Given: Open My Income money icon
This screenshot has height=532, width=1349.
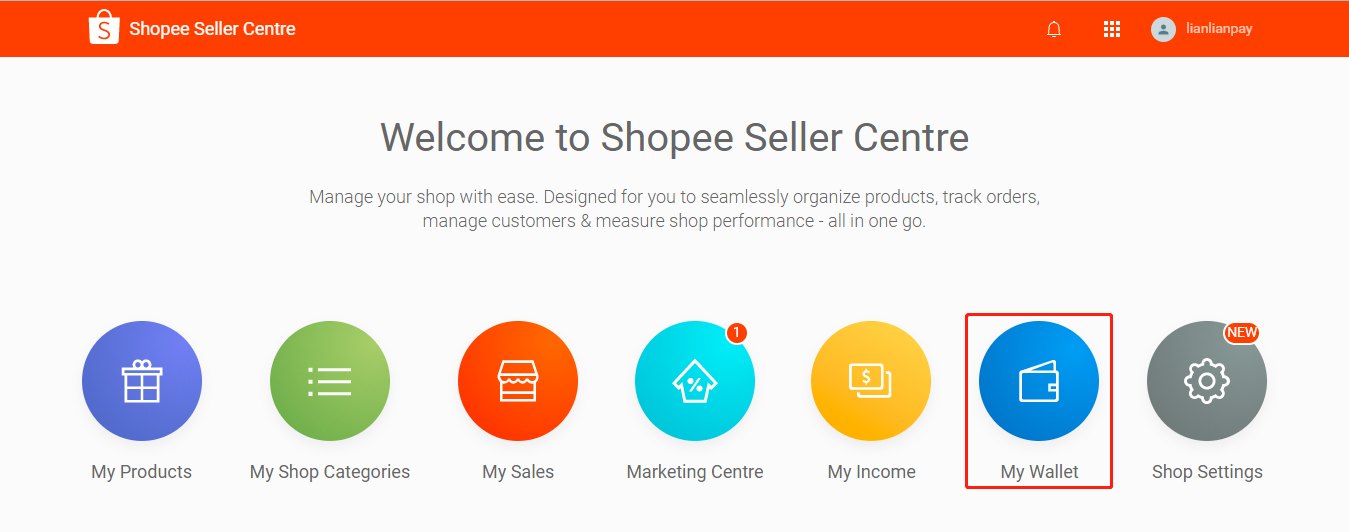Looking at the screenshot, I should tap(871, 381).
